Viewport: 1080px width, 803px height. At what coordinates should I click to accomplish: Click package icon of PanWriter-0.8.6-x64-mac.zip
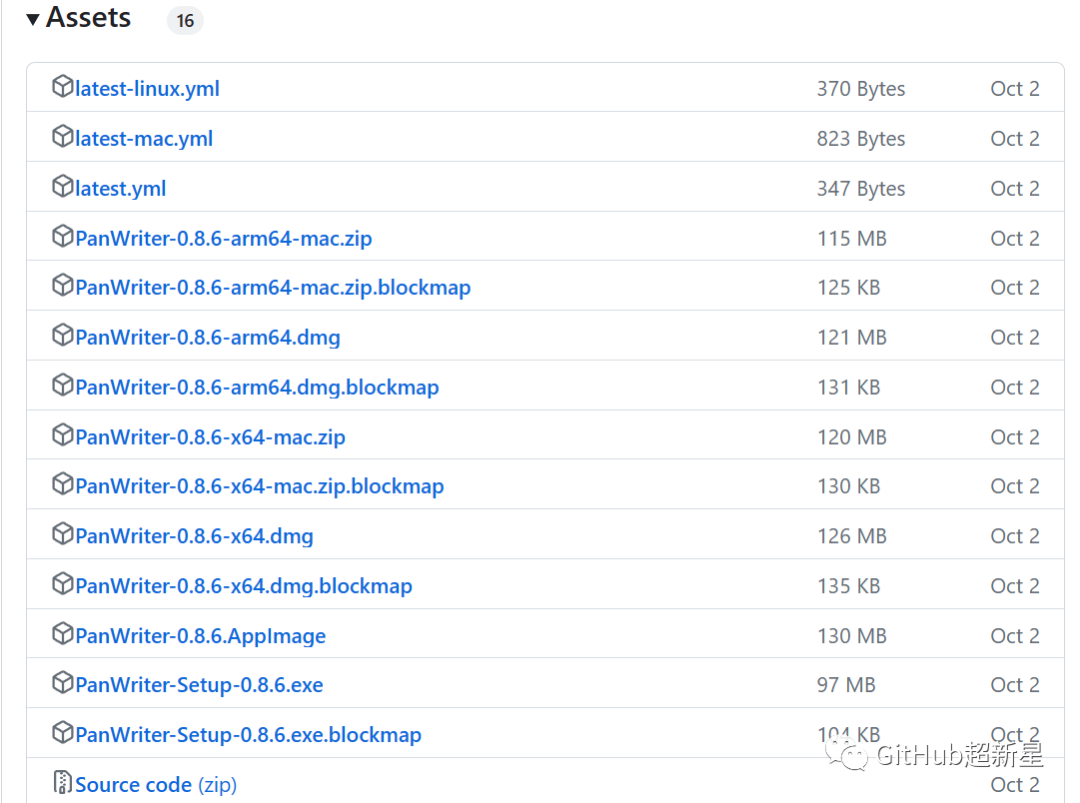[x=63, y=435]
